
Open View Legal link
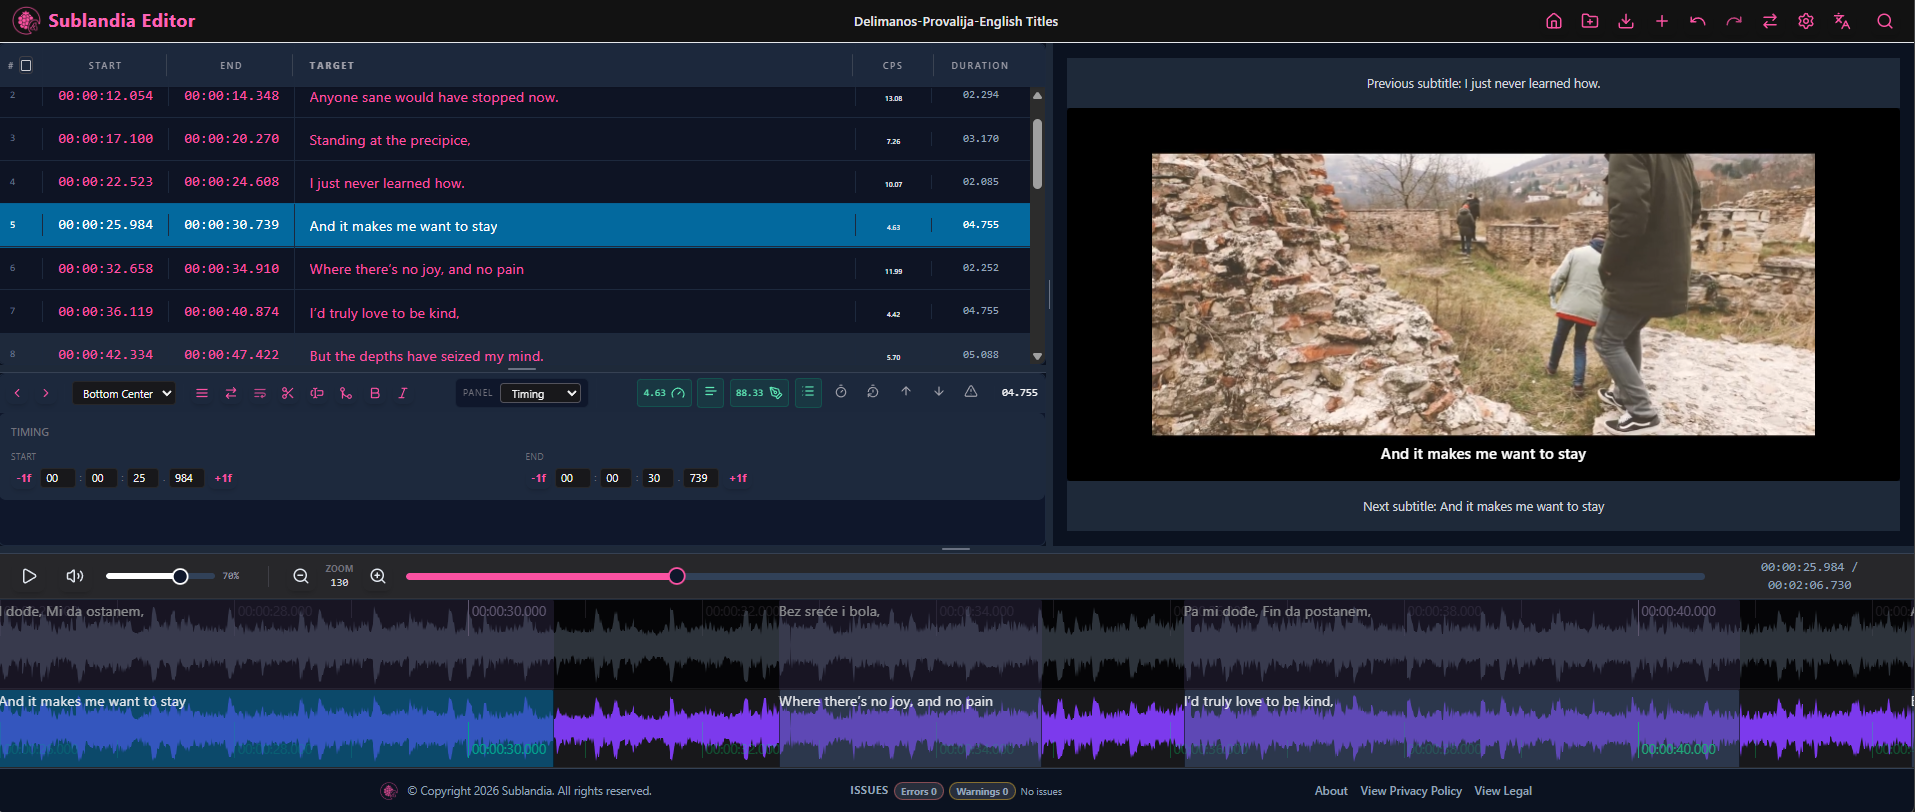pos(1503,791)
